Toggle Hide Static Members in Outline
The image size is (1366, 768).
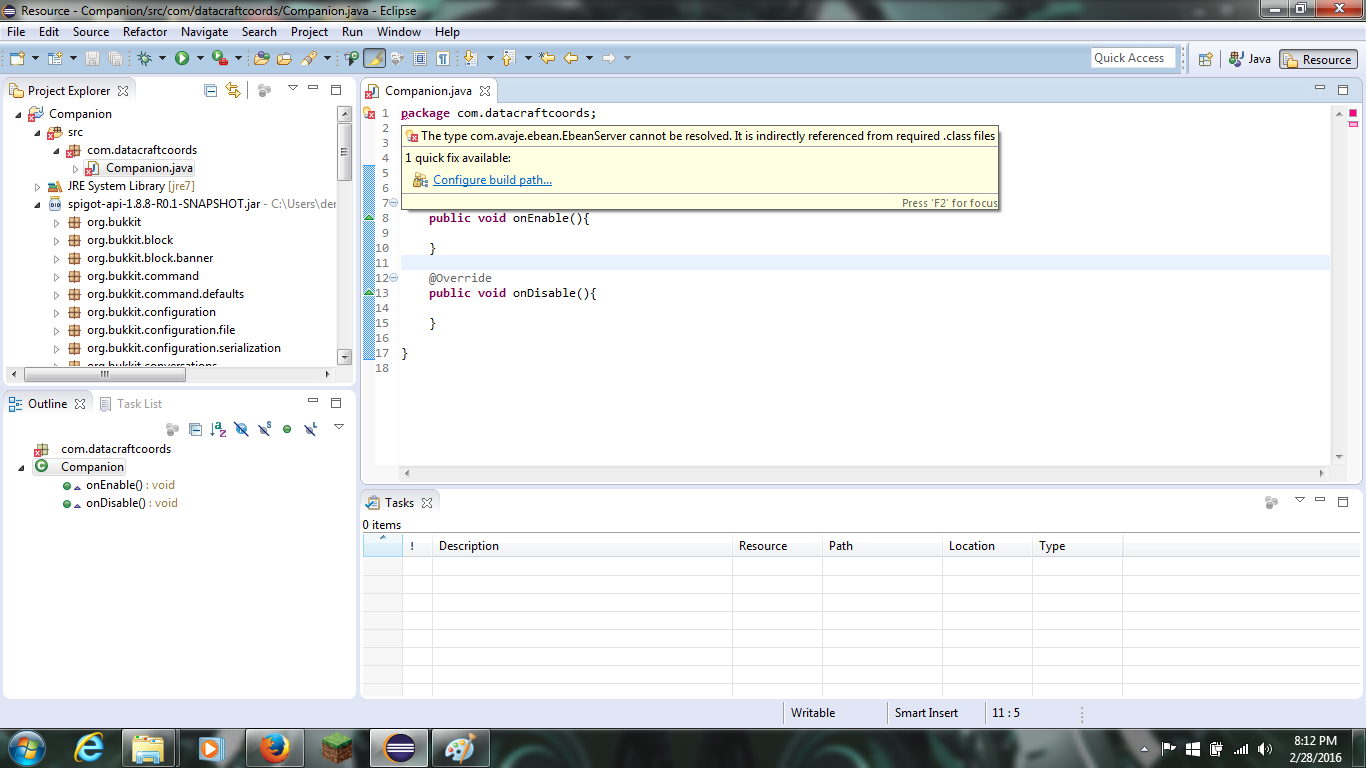(264, 428)
